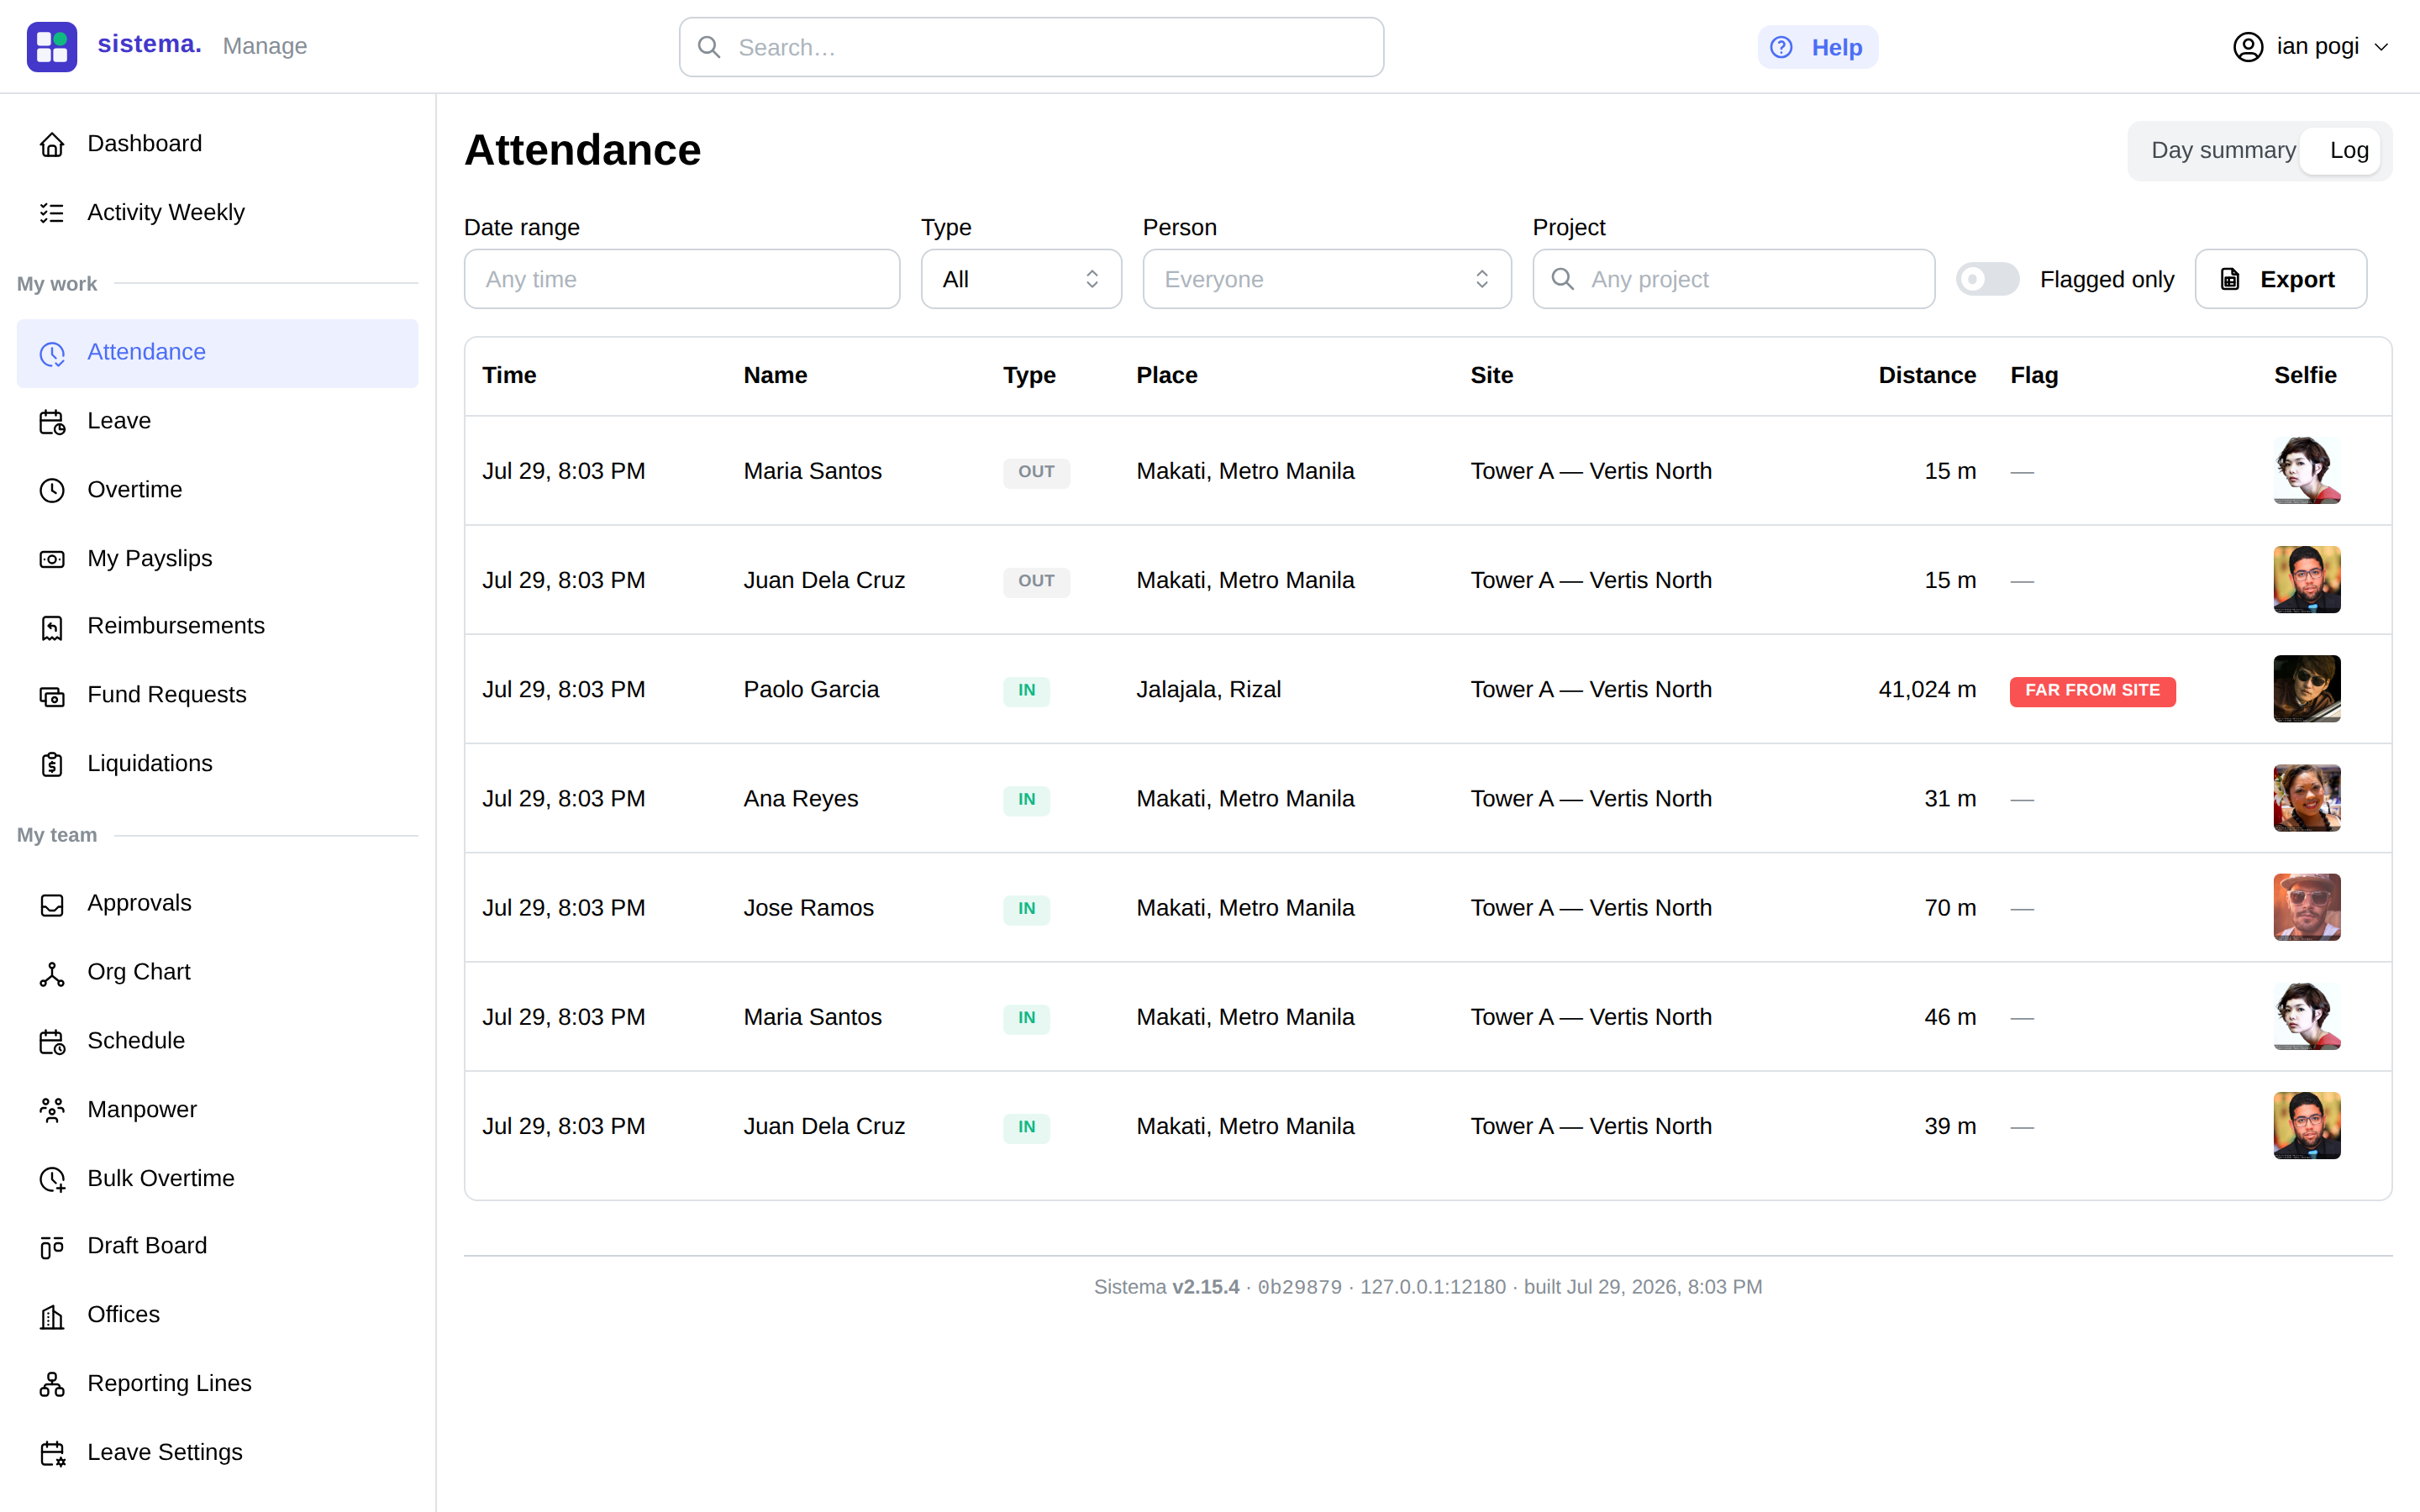Click the Distance column header
The width and height of the screenshot is (2420, 1512).
pyautogui.click(x=1926, y=375)
